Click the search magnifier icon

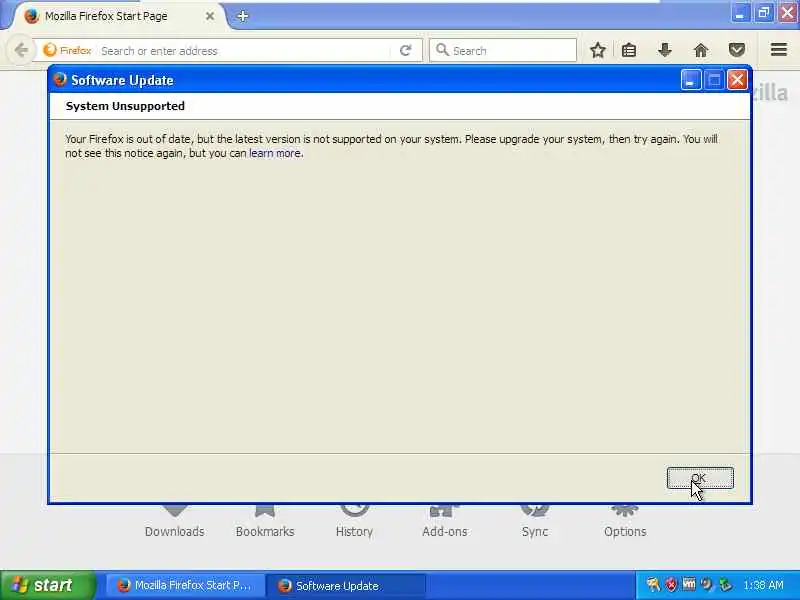[x=442, y=50]
